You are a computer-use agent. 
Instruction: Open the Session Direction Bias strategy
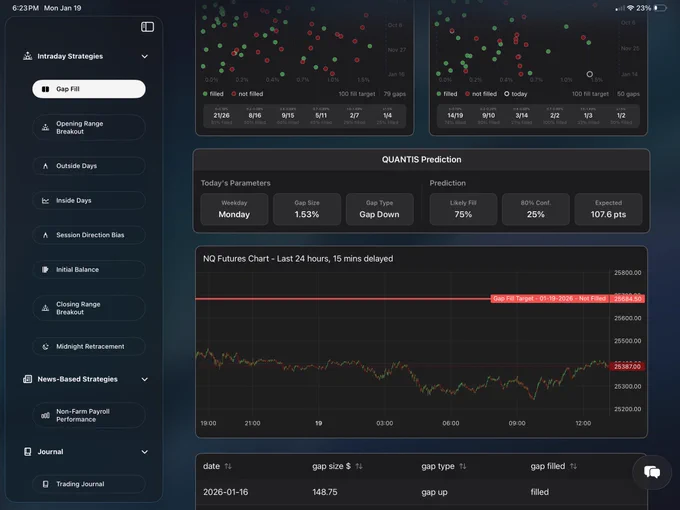click(89, 235)
